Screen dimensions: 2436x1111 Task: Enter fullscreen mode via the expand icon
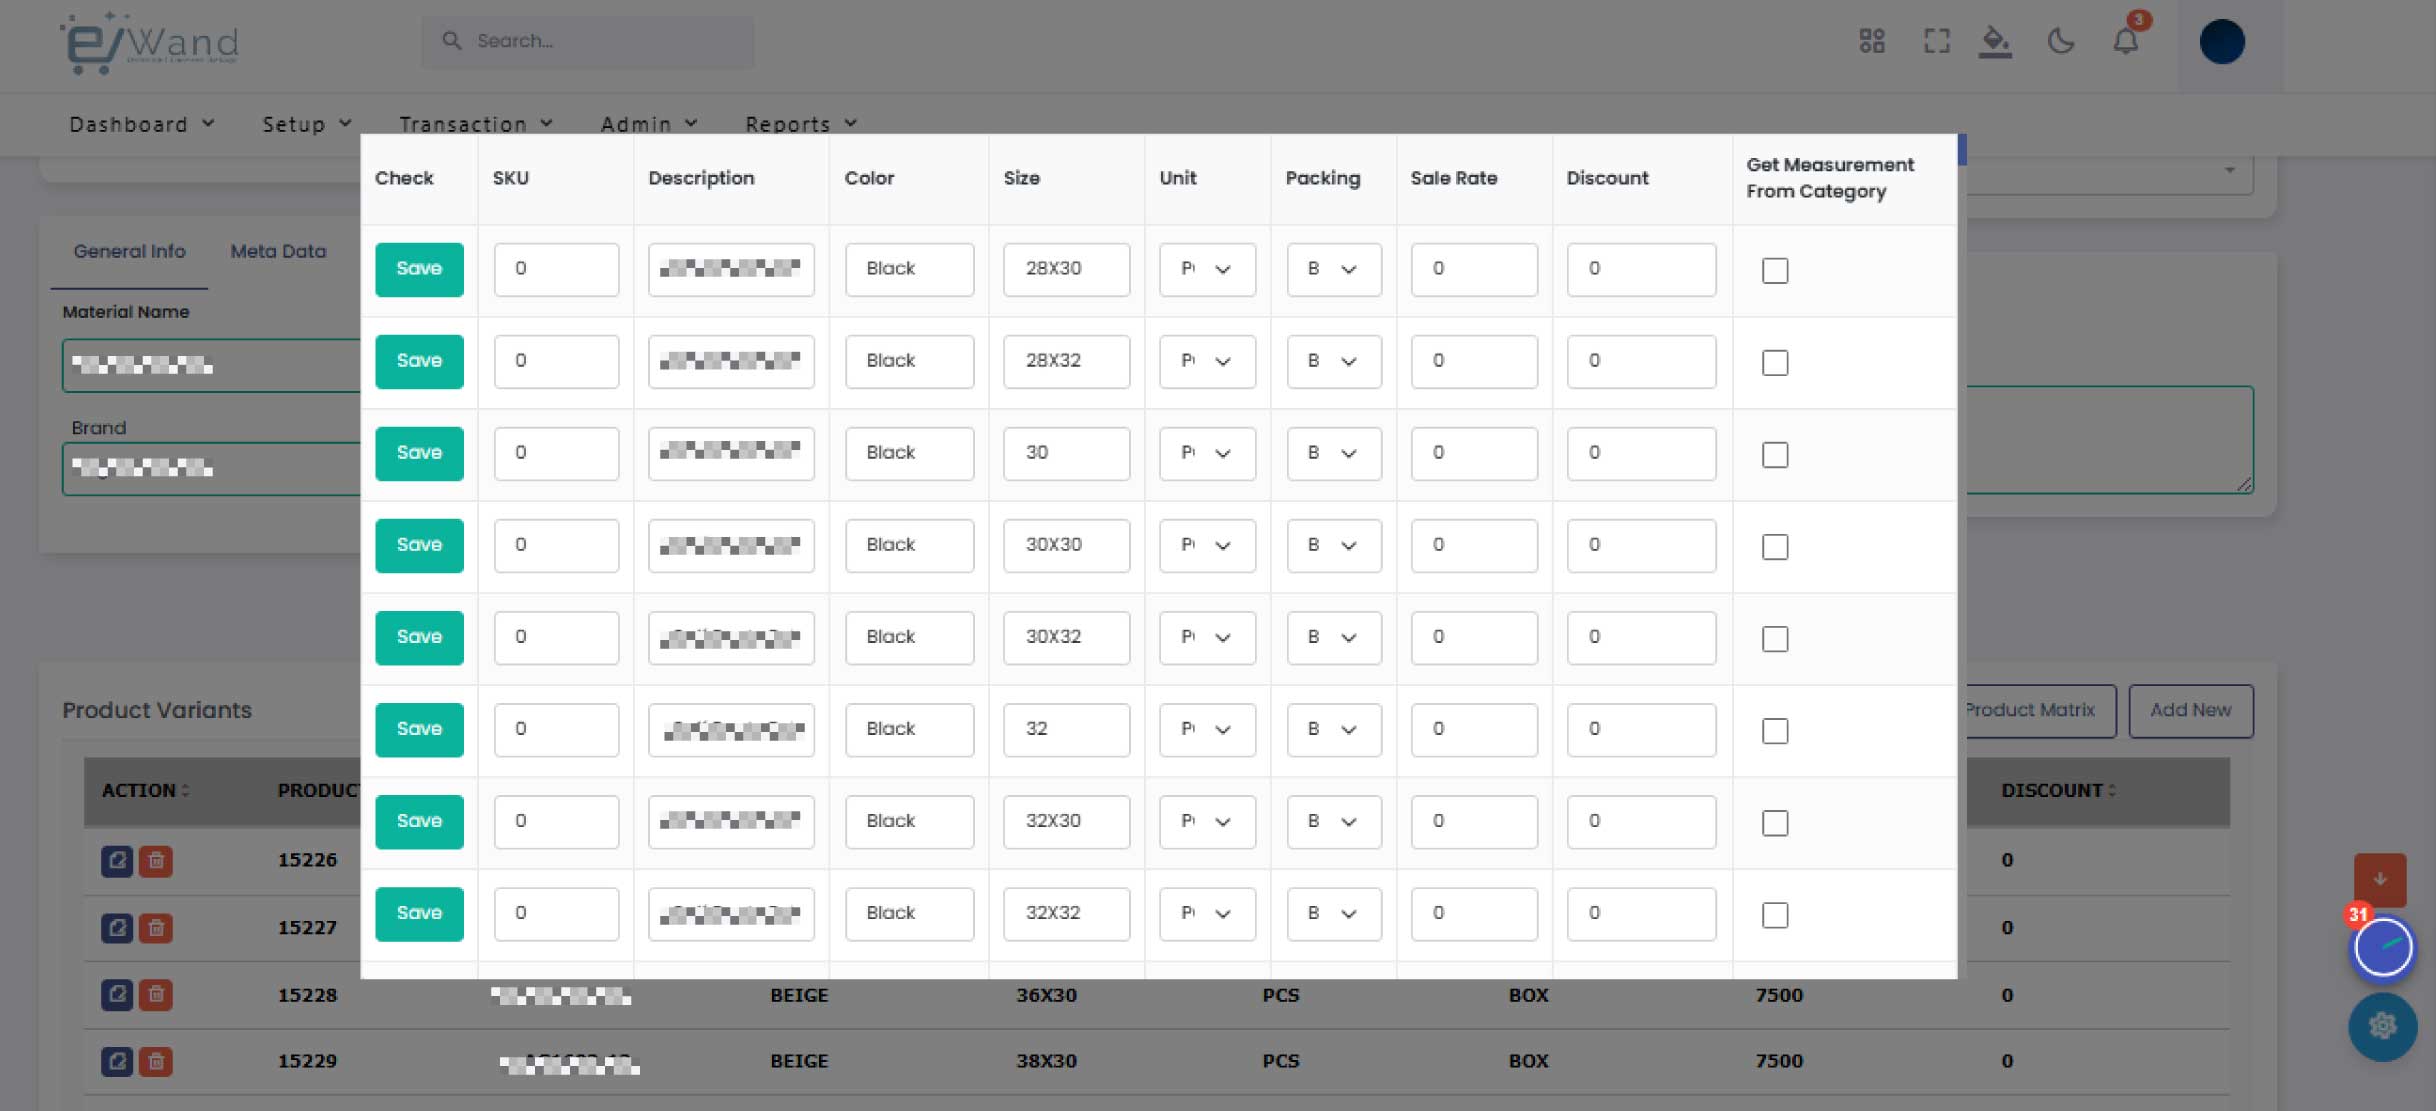[1935, 41]
